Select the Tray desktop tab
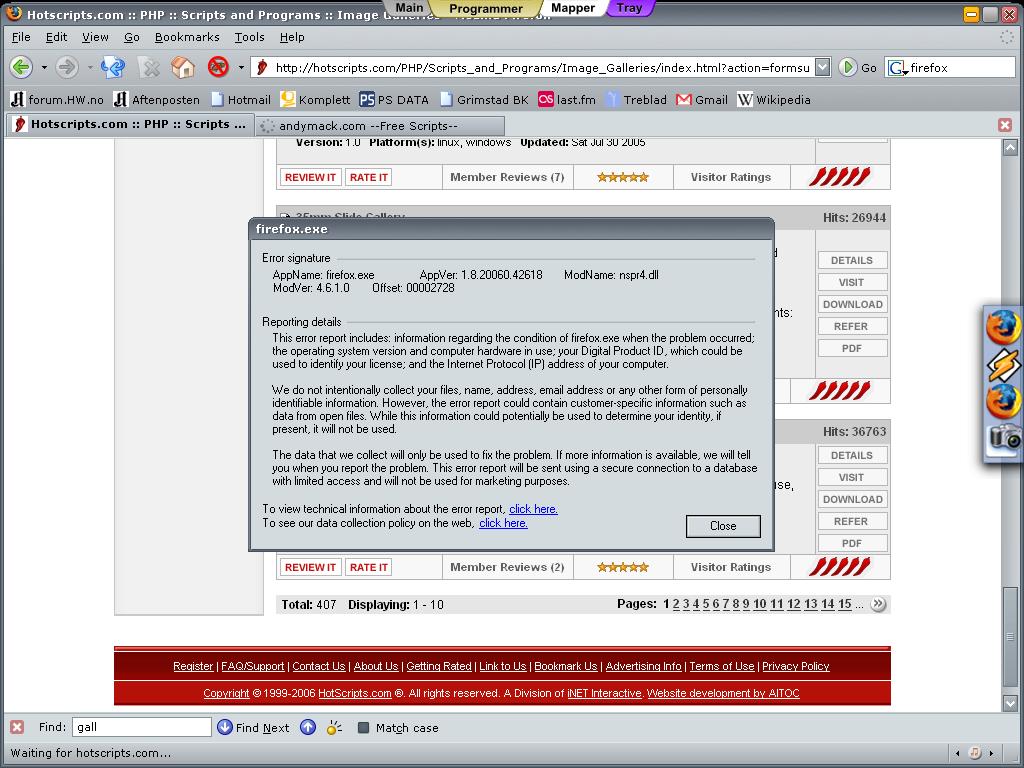The width and height of the screenshot is (1024, 768). coord(629,8)
